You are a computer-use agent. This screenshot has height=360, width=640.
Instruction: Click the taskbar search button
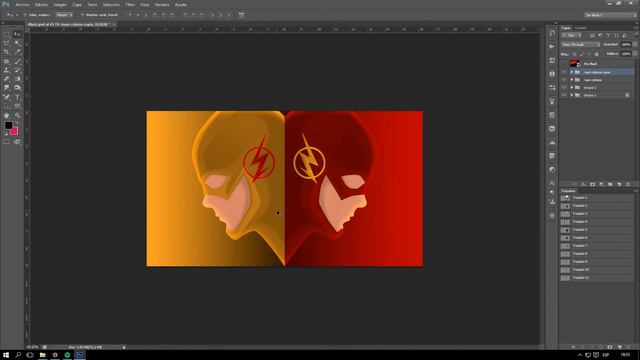(x=18, y=355)
